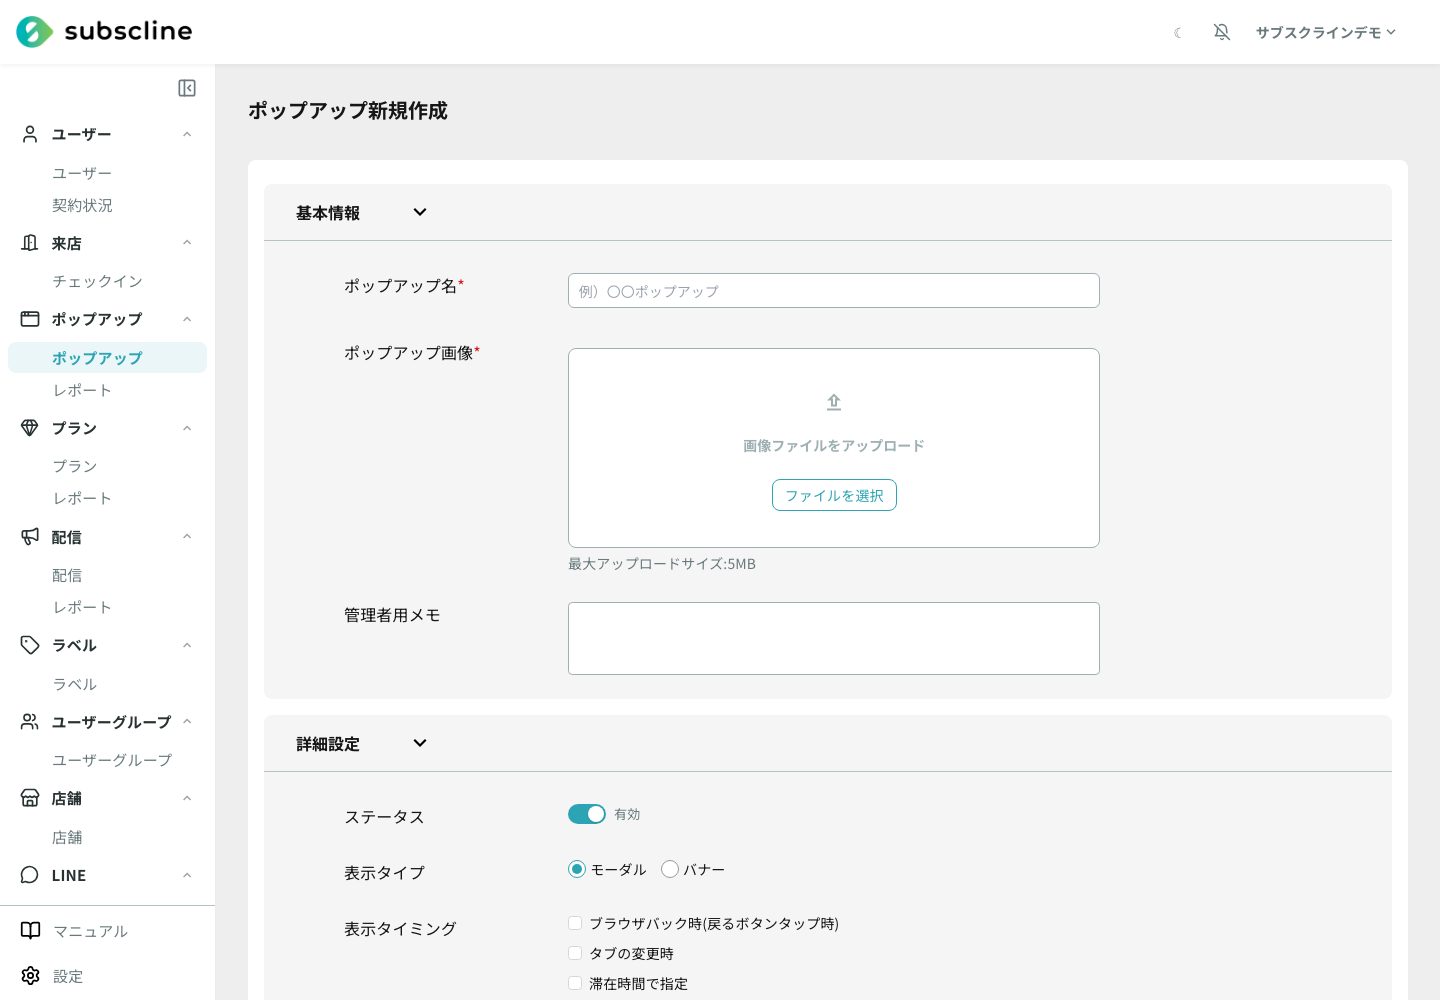Image resolution: width=1440 pixels, height=1000 pixels.
Task: Click the 来店 building icon
Action: pyautogui.click(x=30, y=243)
